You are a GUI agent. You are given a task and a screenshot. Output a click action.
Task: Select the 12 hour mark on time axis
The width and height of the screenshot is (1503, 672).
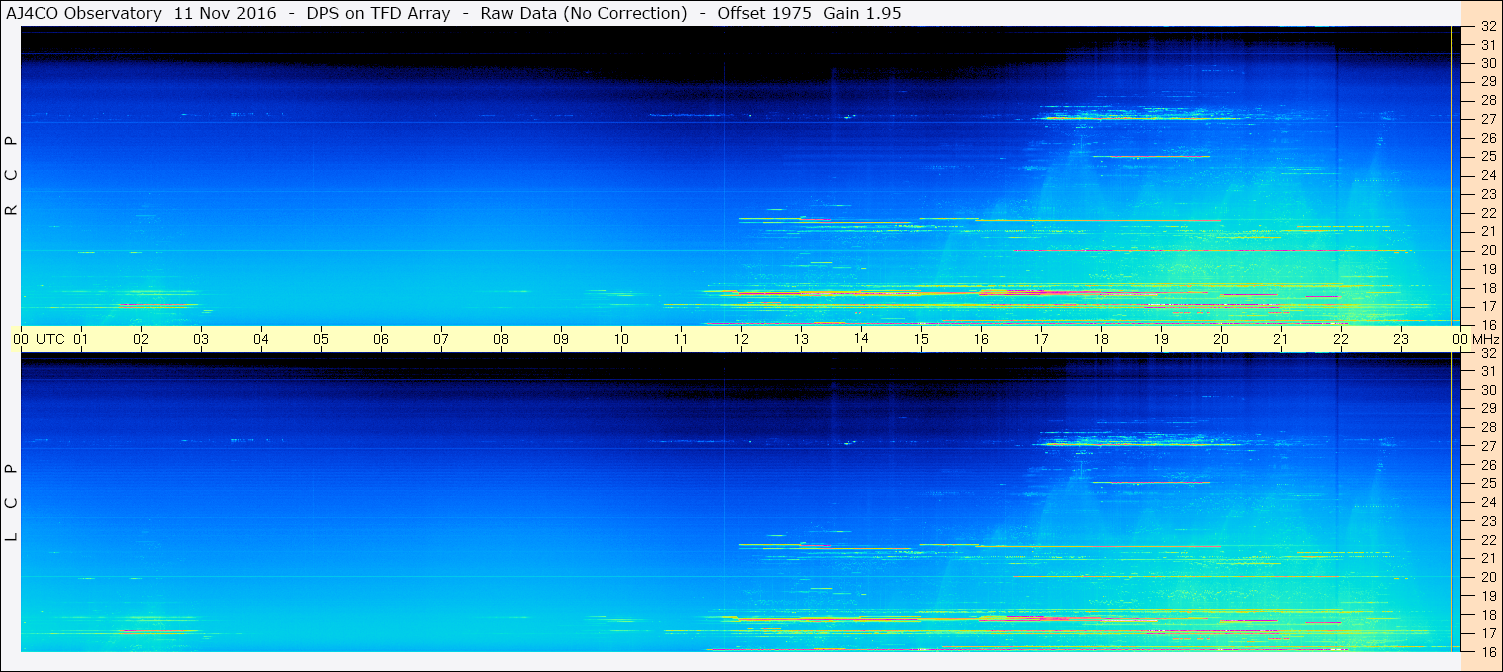pos(741,339)
